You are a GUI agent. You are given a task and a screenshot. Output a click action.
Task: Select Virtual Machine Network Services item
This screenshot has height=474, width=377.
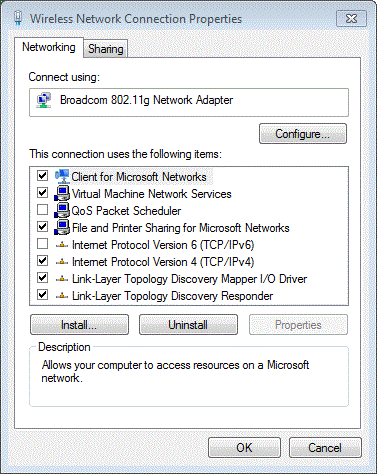click(152, 194)
